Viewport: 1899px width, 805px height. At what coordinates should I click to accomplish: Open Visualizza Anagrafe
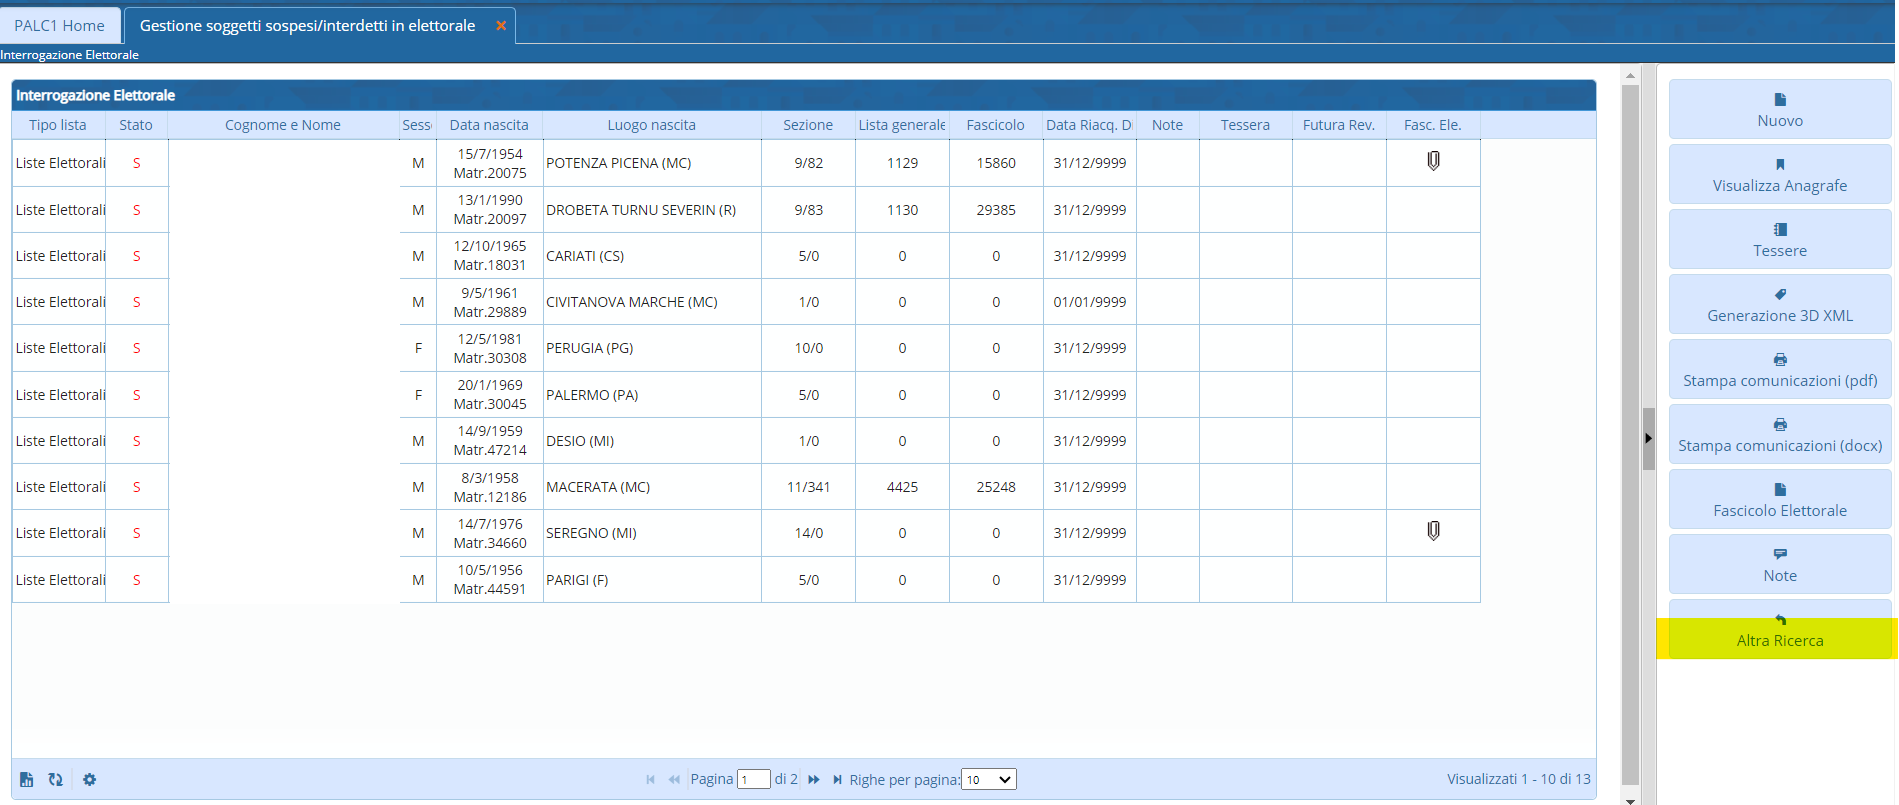pos(1780,175)
